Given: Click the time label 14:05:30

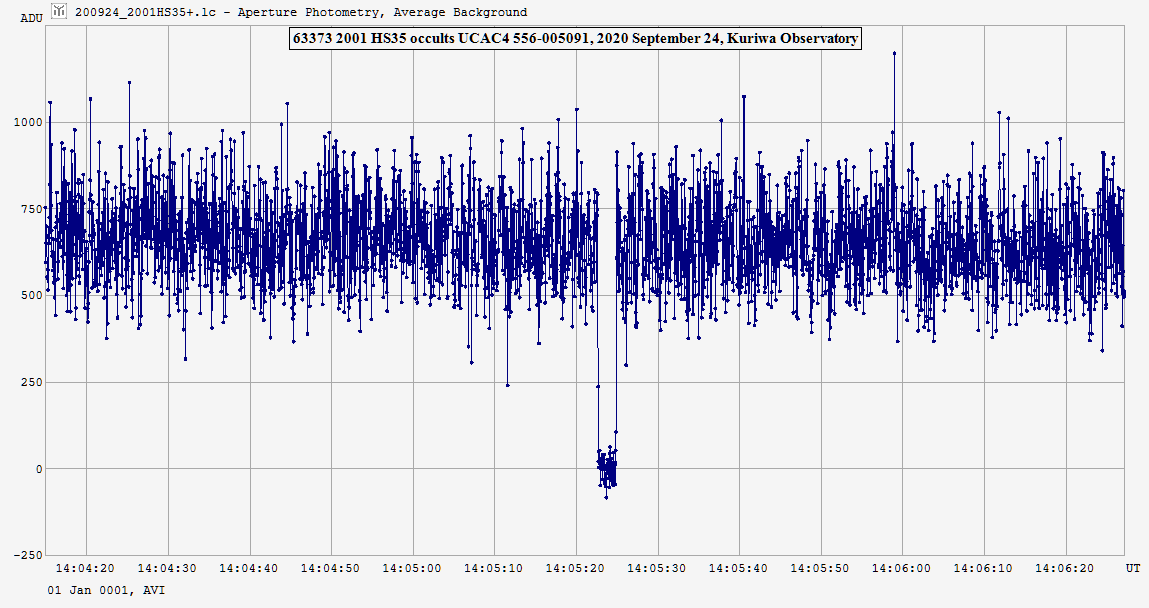Looking at the screenshot, I should (x=657, y=568).
